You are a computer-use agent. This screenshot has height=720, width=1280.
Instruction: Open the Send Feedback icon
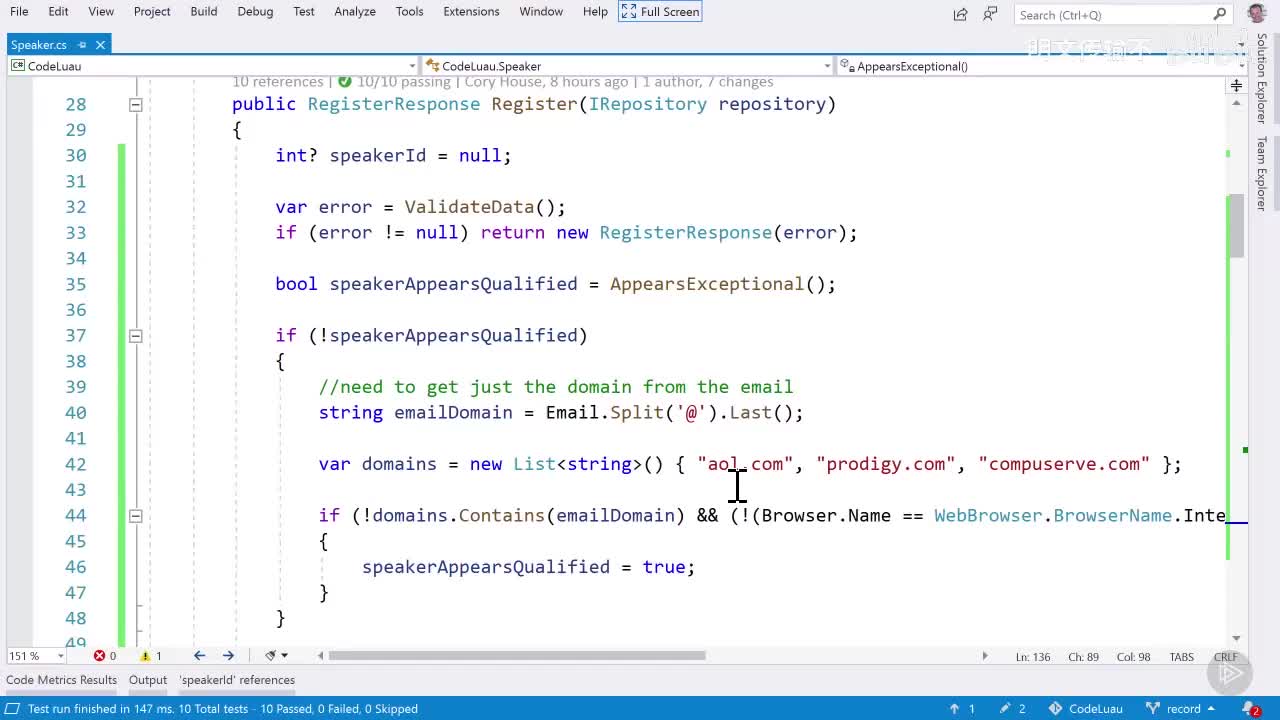(x=990, y=14)
